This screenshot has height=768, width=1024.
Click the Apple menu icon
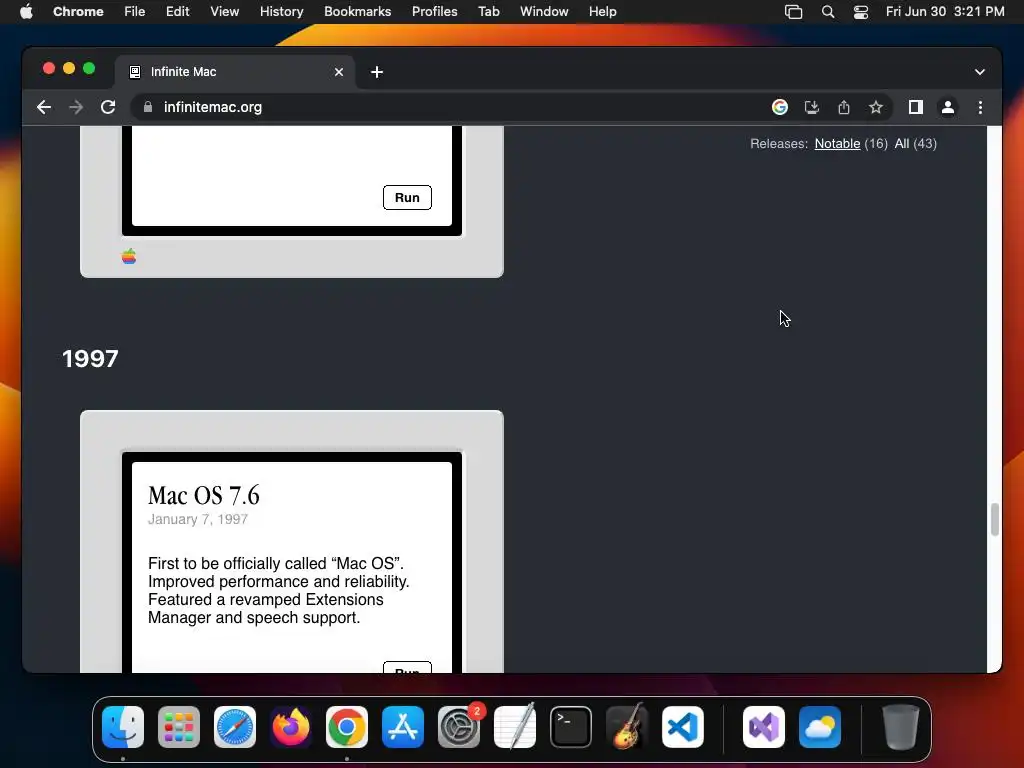coord(26,12)
